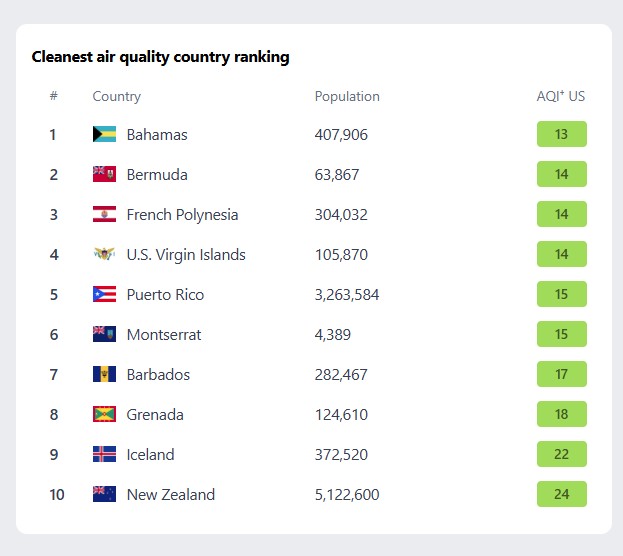The height and width of the screenshot is (556, 623).
Task: Click the Grenada flag icon
Action: (104, 414)
